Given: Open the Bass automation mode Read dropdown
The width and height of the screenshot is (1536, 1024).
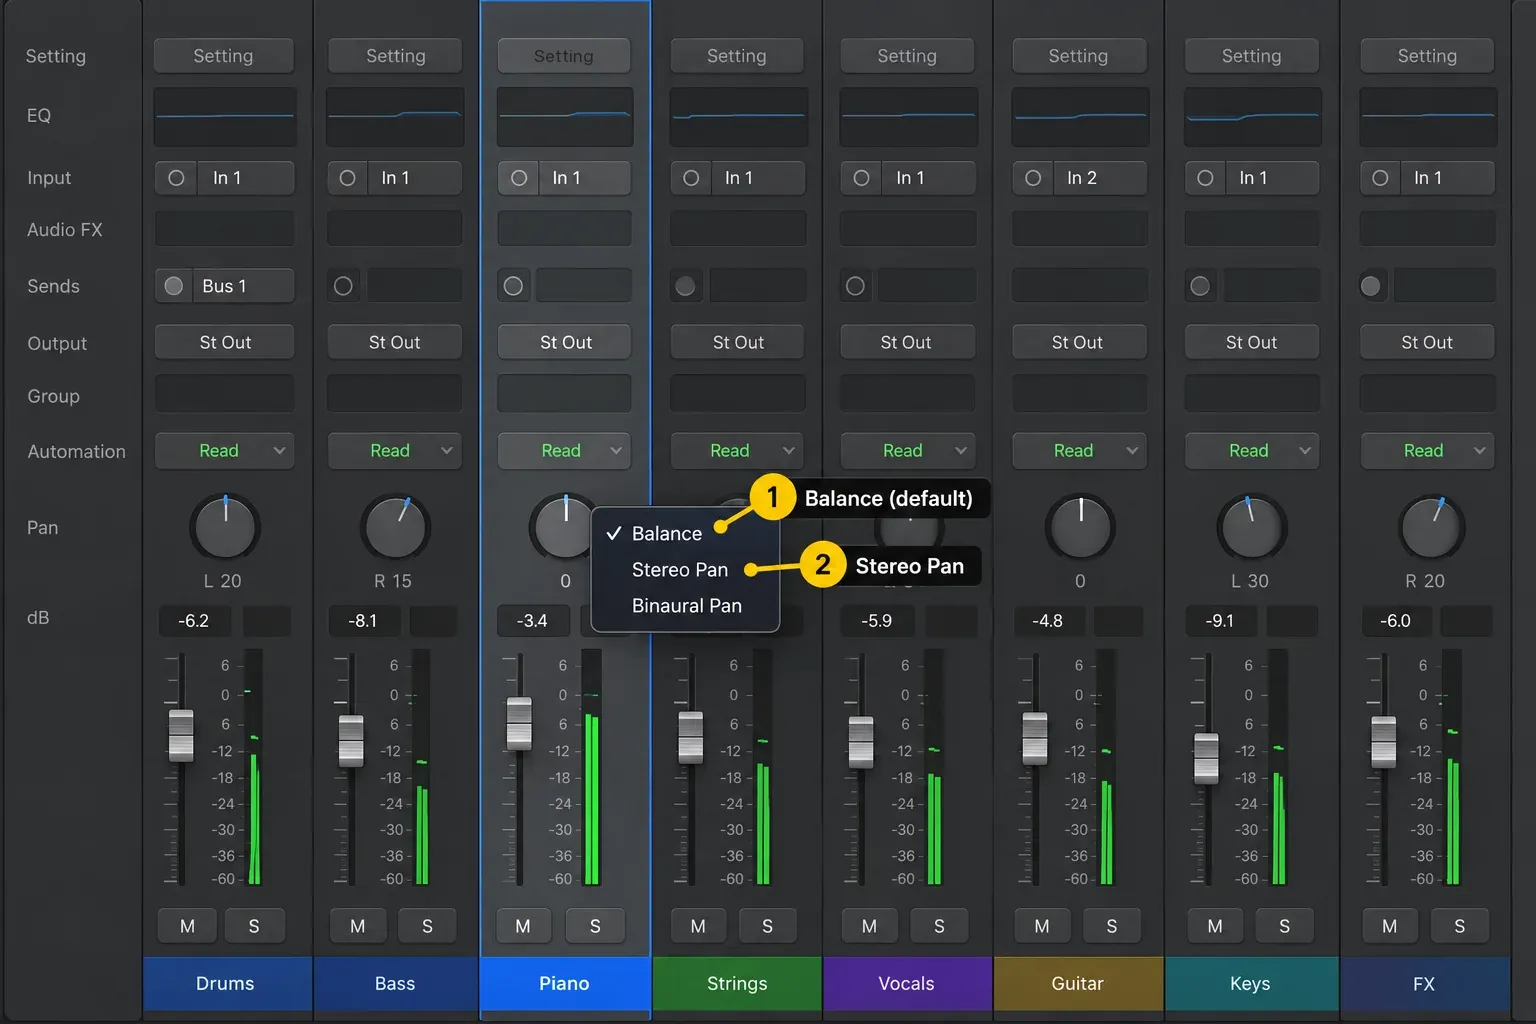Looking at the screenshot, I should 395,451.
